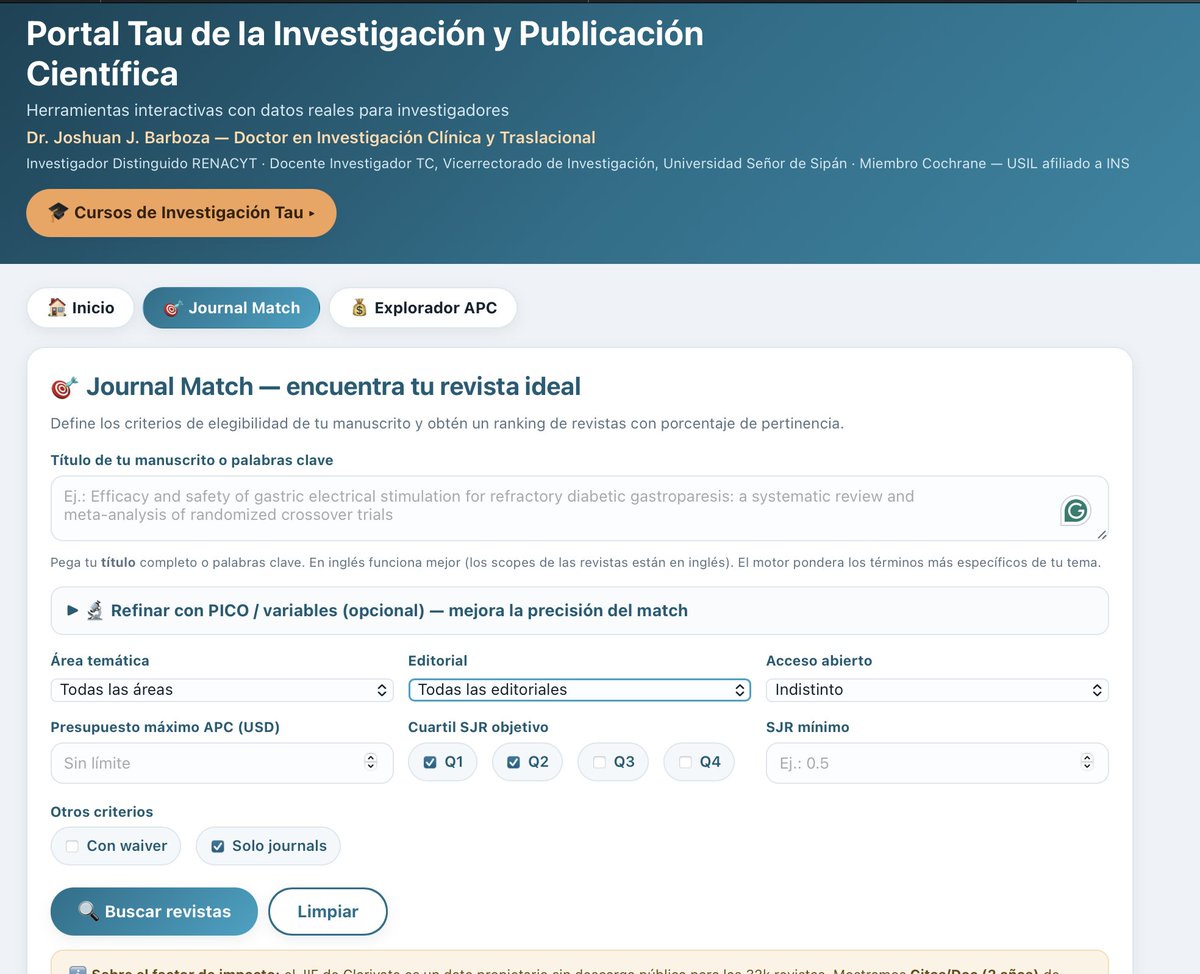Click the Portal Tau page title
Image resolution: width=1200 pixels, height=974 pixels.
365,53
